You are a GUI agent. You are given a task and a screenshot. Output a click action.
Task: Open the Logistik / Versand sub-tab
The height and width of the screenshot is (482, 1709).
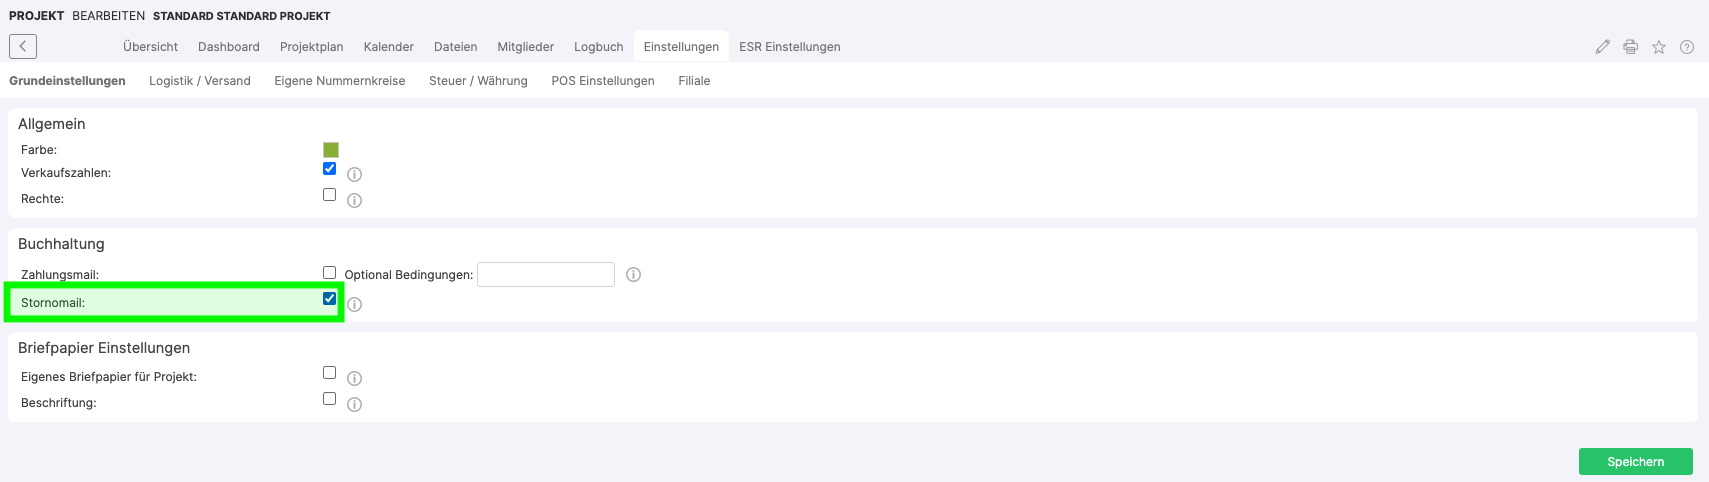tap(200, 81)
